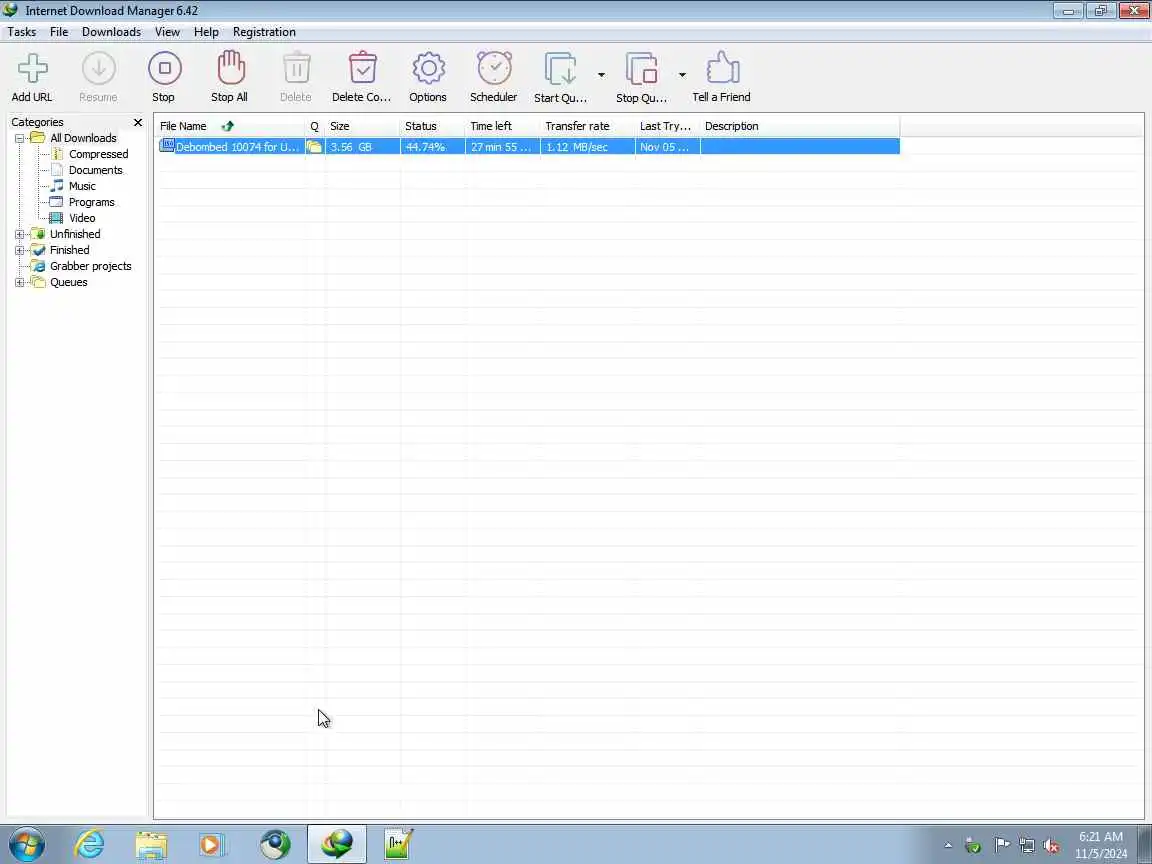Select the Video category
This screenshot has height=864, width=1152.
click(x=82, y=218)
